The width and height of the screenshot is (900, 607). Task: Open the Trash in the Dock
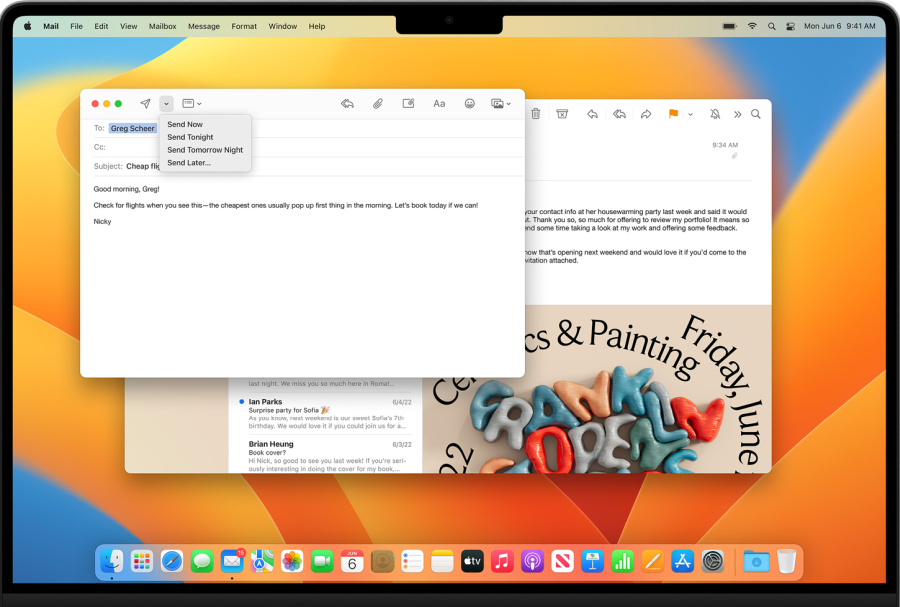tap(786, 561)
